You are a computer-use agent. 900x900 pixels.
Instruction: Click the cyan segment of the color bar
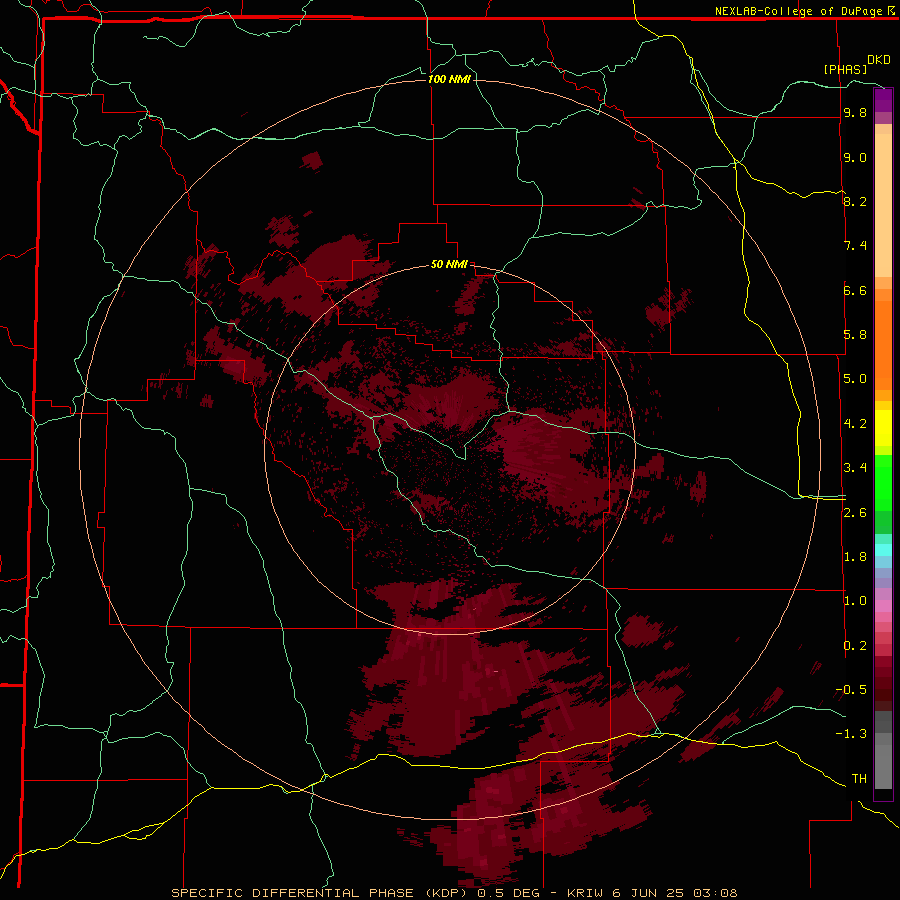point(883,550)
